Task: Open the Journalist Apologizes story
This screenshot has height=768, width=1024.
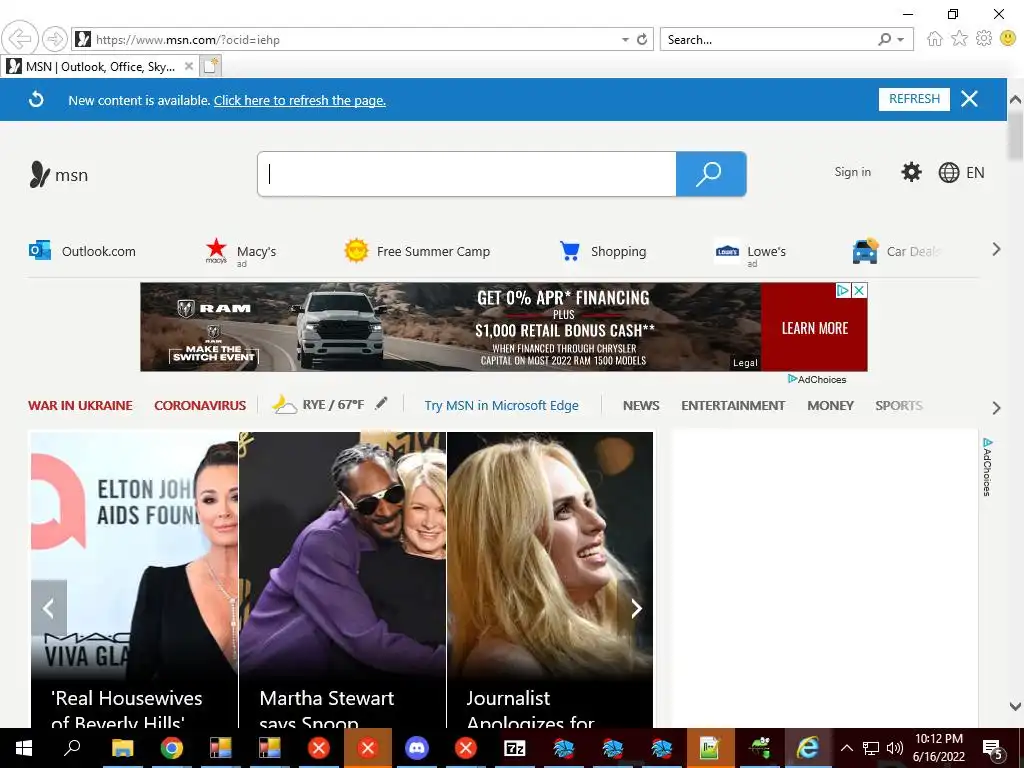Action: (550, 580)
